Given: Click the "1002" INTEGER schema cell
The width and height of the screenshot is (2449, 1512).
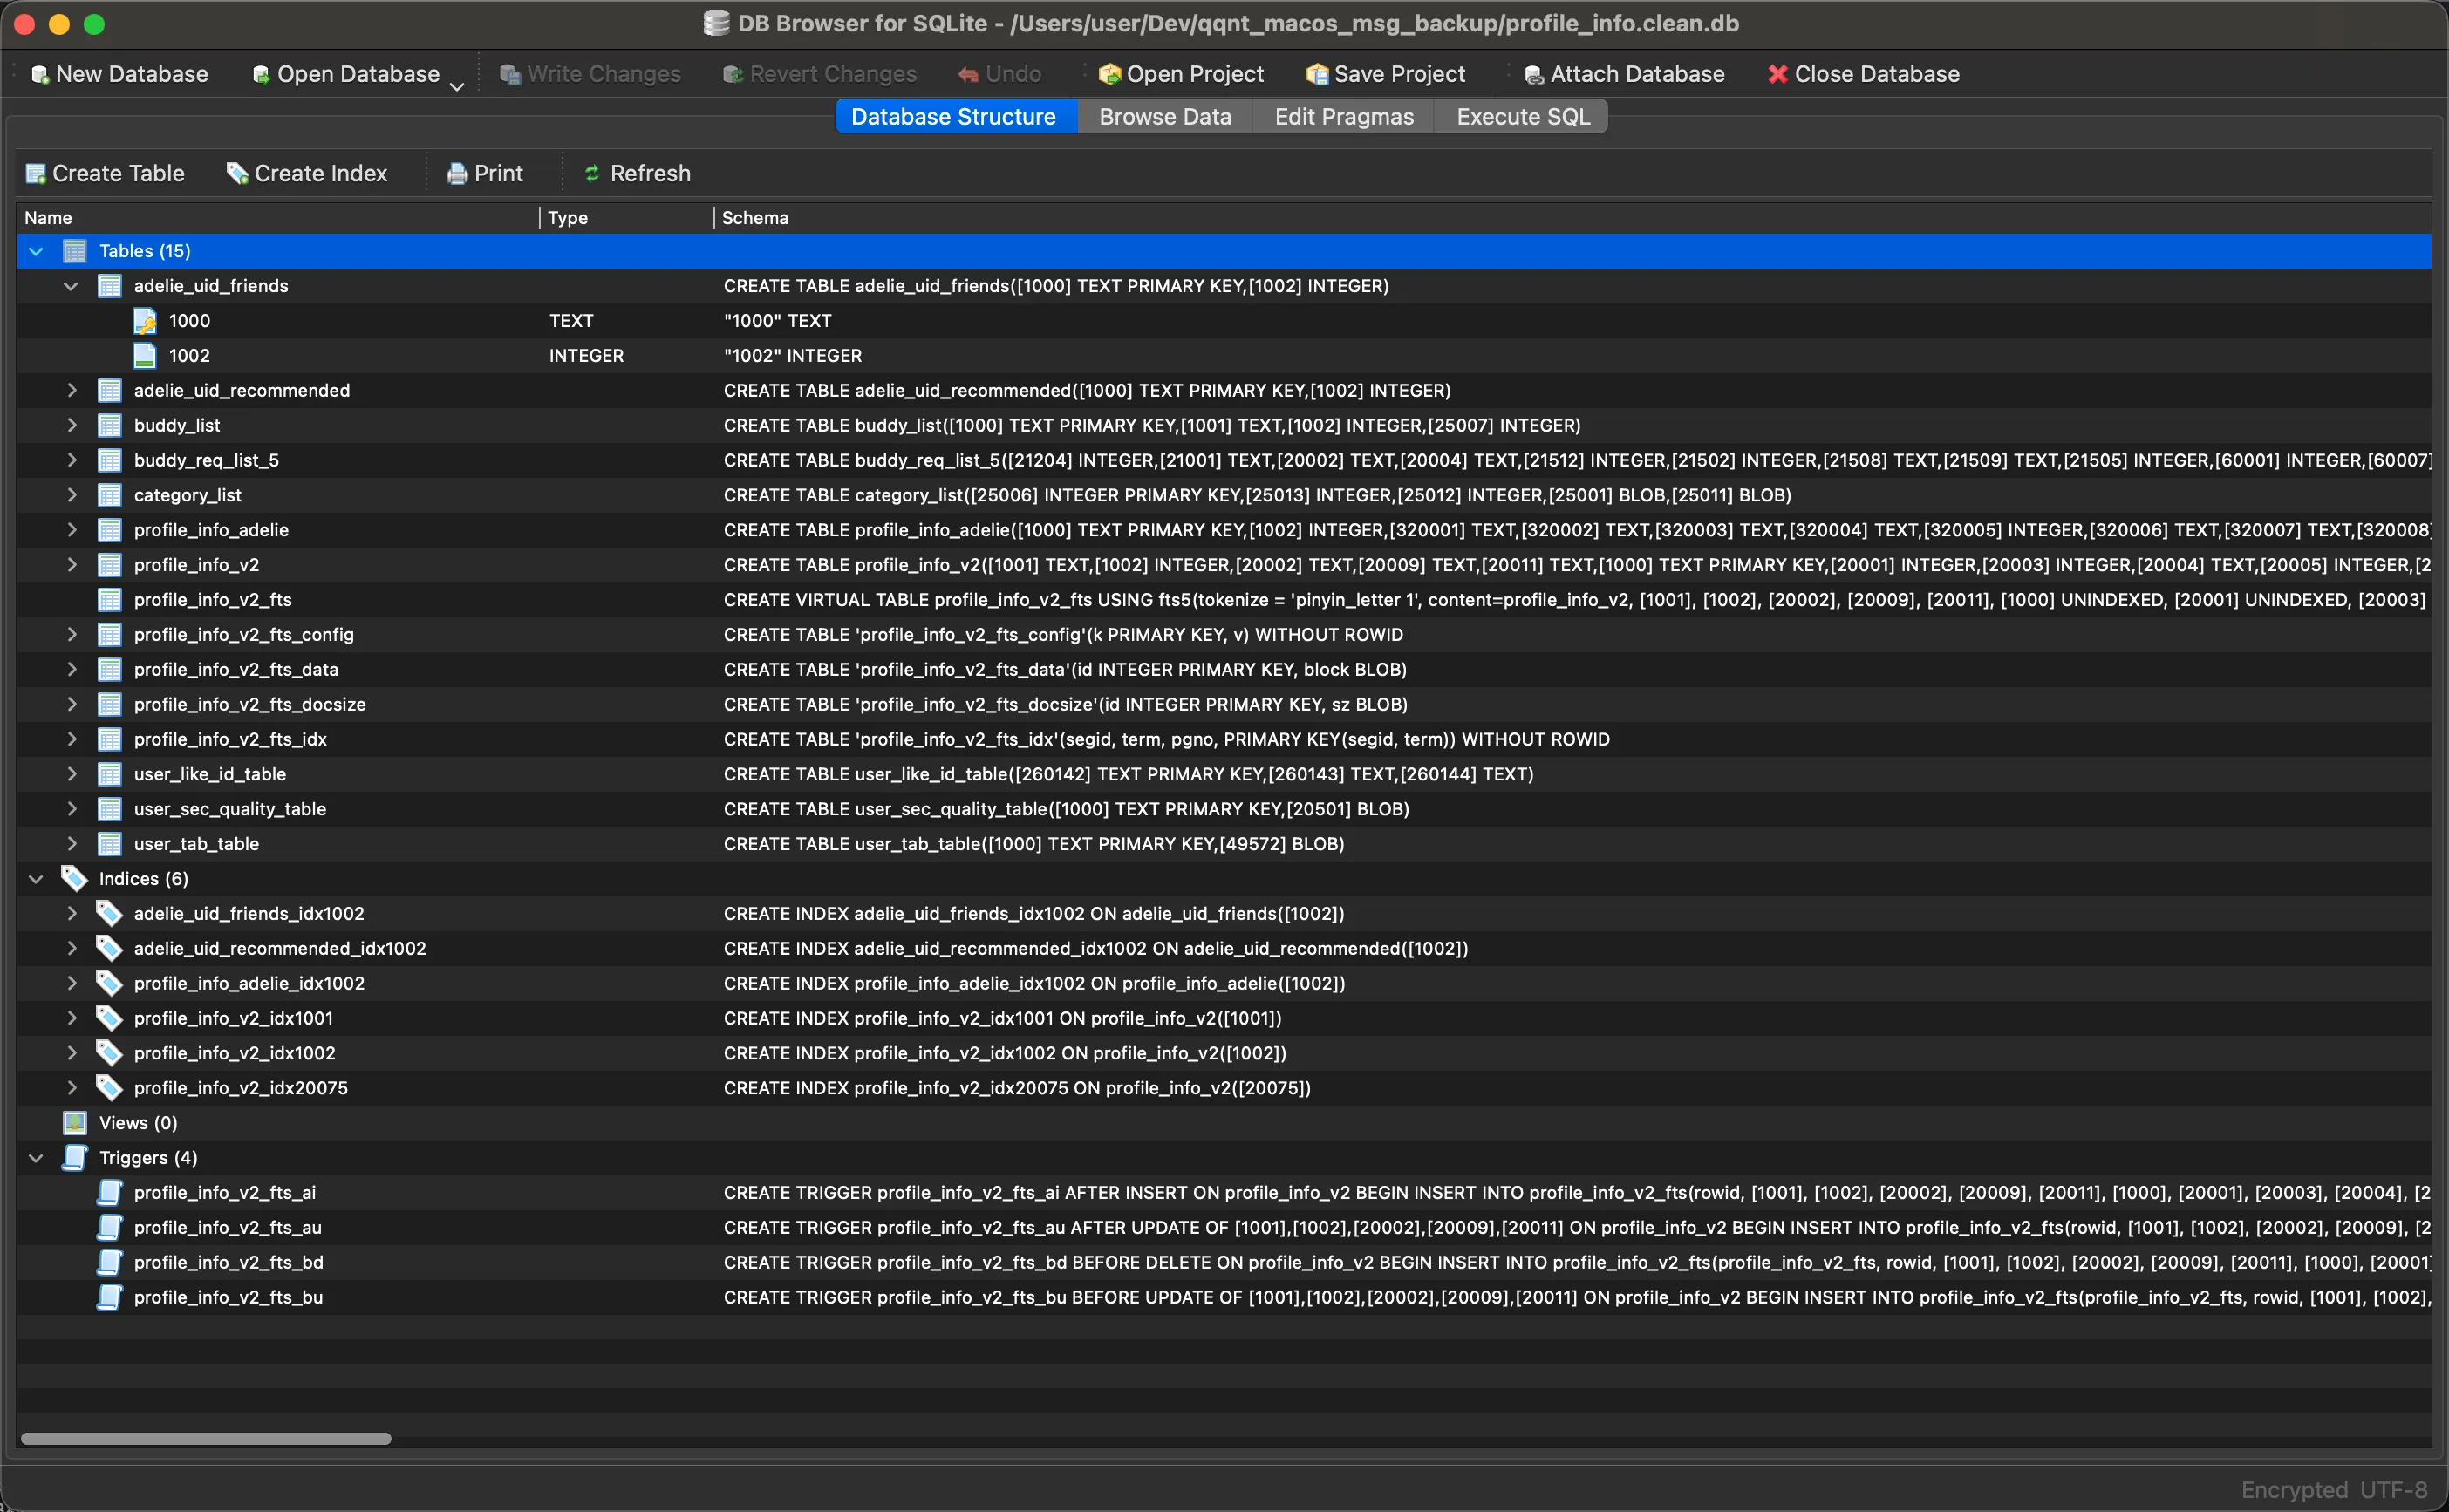Looking at the screenshot, I should (793, 356).
